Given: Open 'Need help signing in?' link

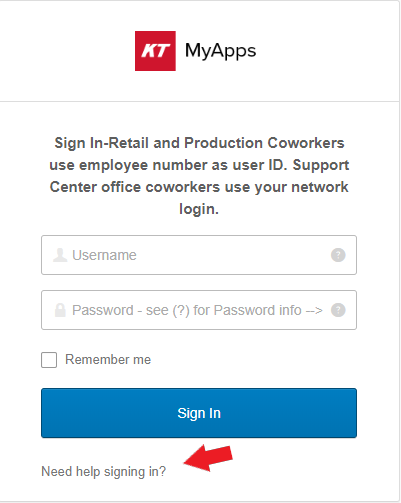Looking at the screenshot, I should (x=103, y=472).
